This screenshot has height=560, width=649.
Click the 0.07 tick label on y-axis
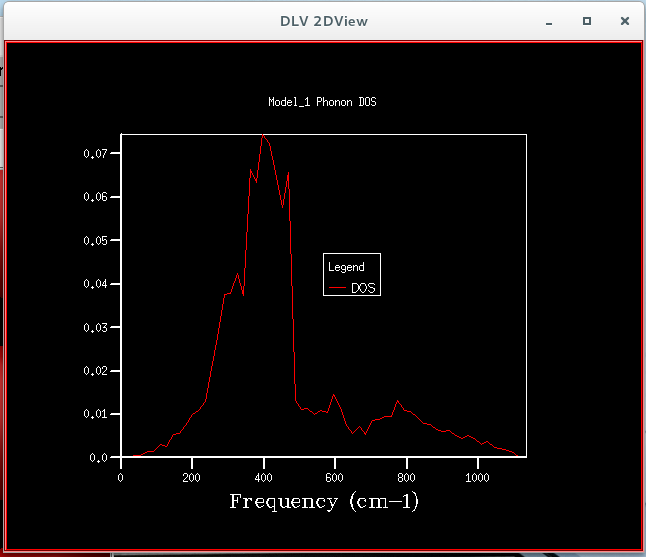(x=96, y=154)
